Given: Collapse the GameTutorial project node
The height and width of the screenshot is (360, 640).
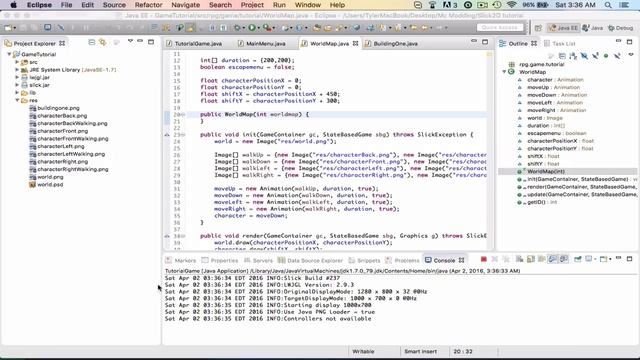Looking at the screenshot, I should pos(9,54).
